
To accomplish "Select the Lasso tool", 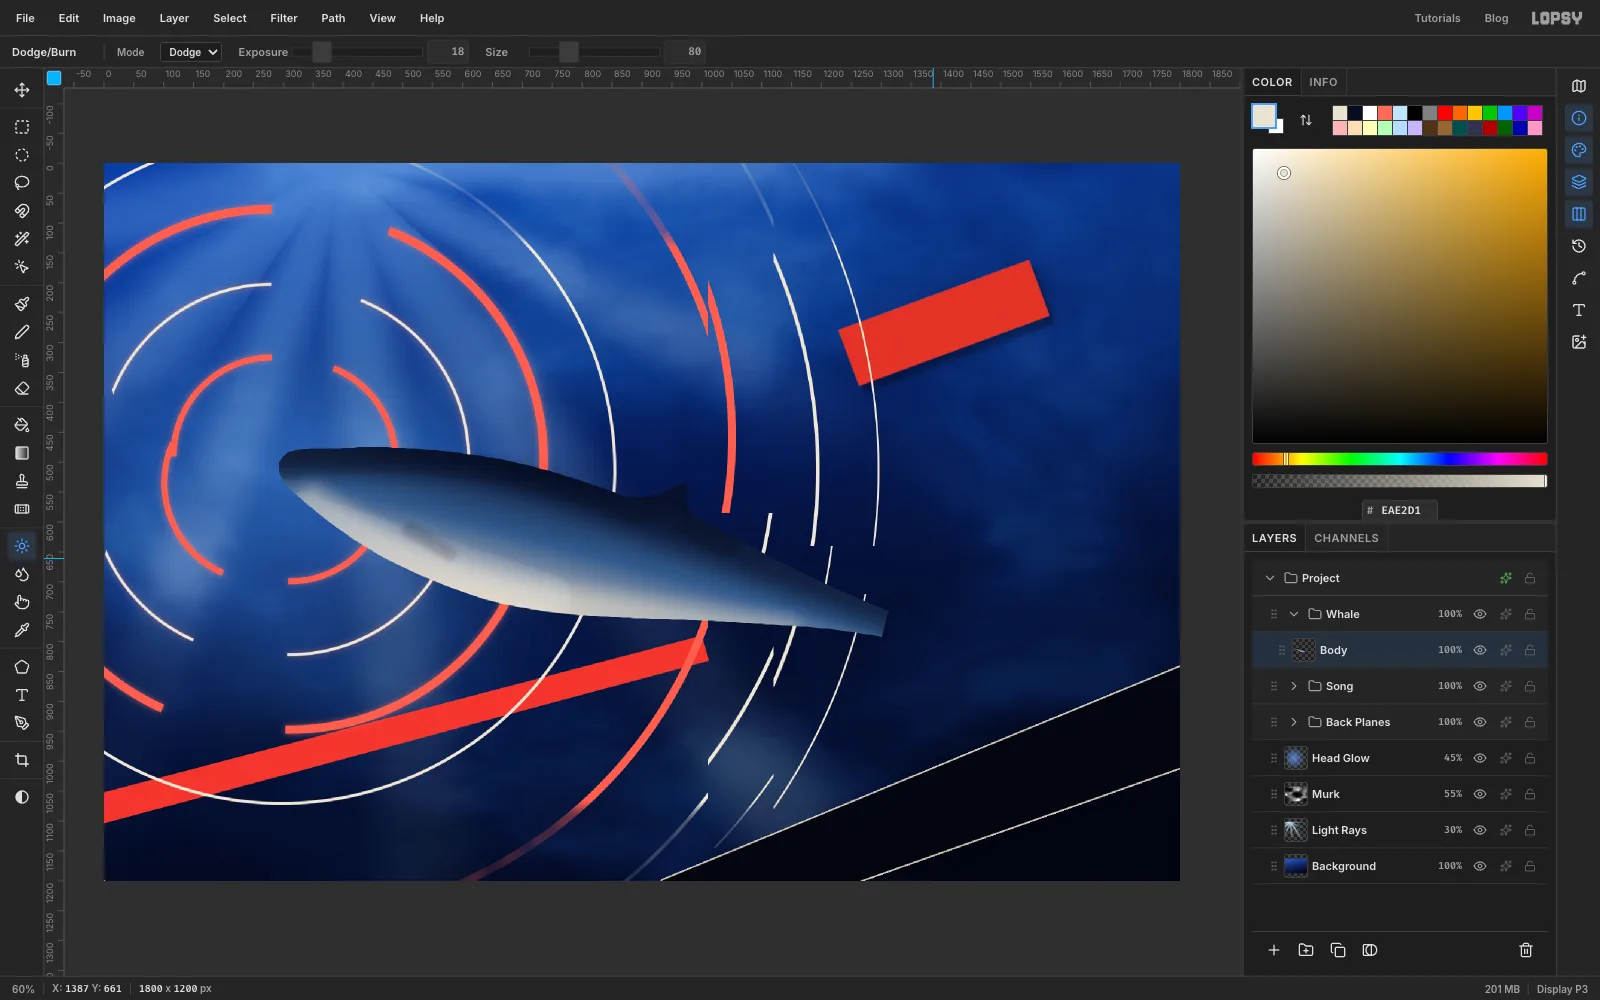I will (x=22, y=183).
